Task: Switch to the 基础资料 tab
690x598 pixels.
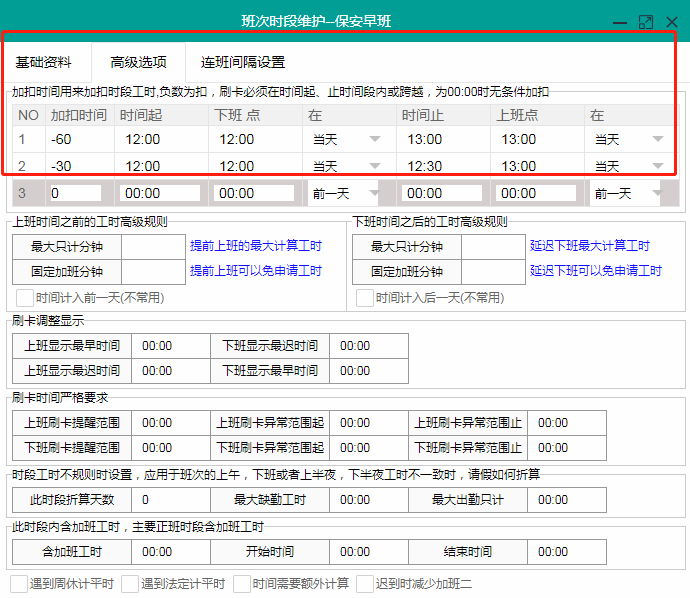Action: (43, 62)
